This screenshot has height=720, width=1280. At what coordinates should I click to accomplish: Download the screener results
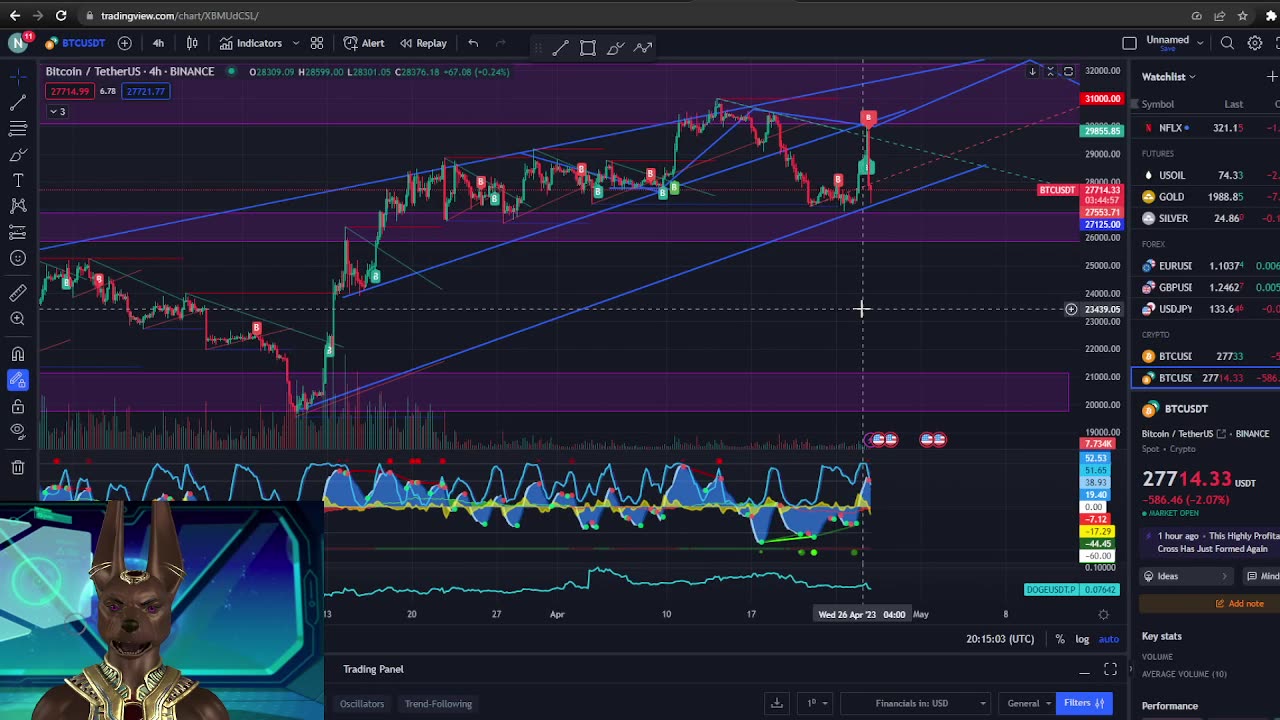(776, 703)
